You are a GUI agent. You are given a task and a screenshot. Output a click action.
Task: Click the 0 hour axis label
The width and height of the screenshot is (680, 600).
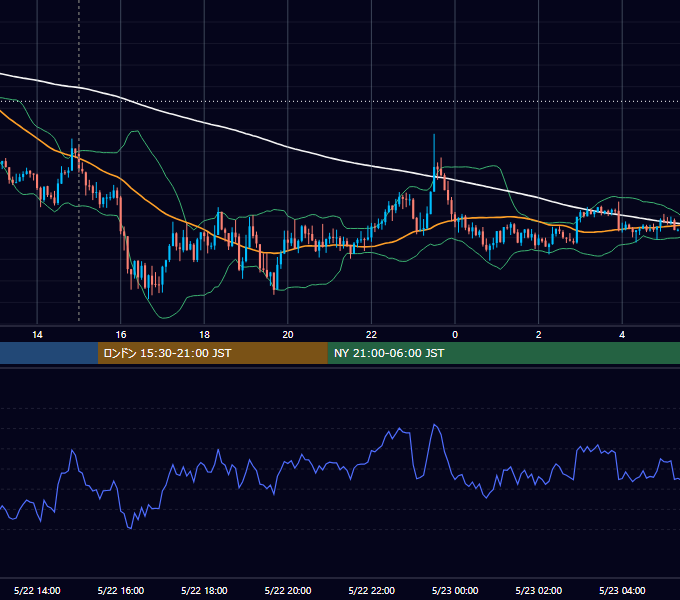(x=455, y=335)
